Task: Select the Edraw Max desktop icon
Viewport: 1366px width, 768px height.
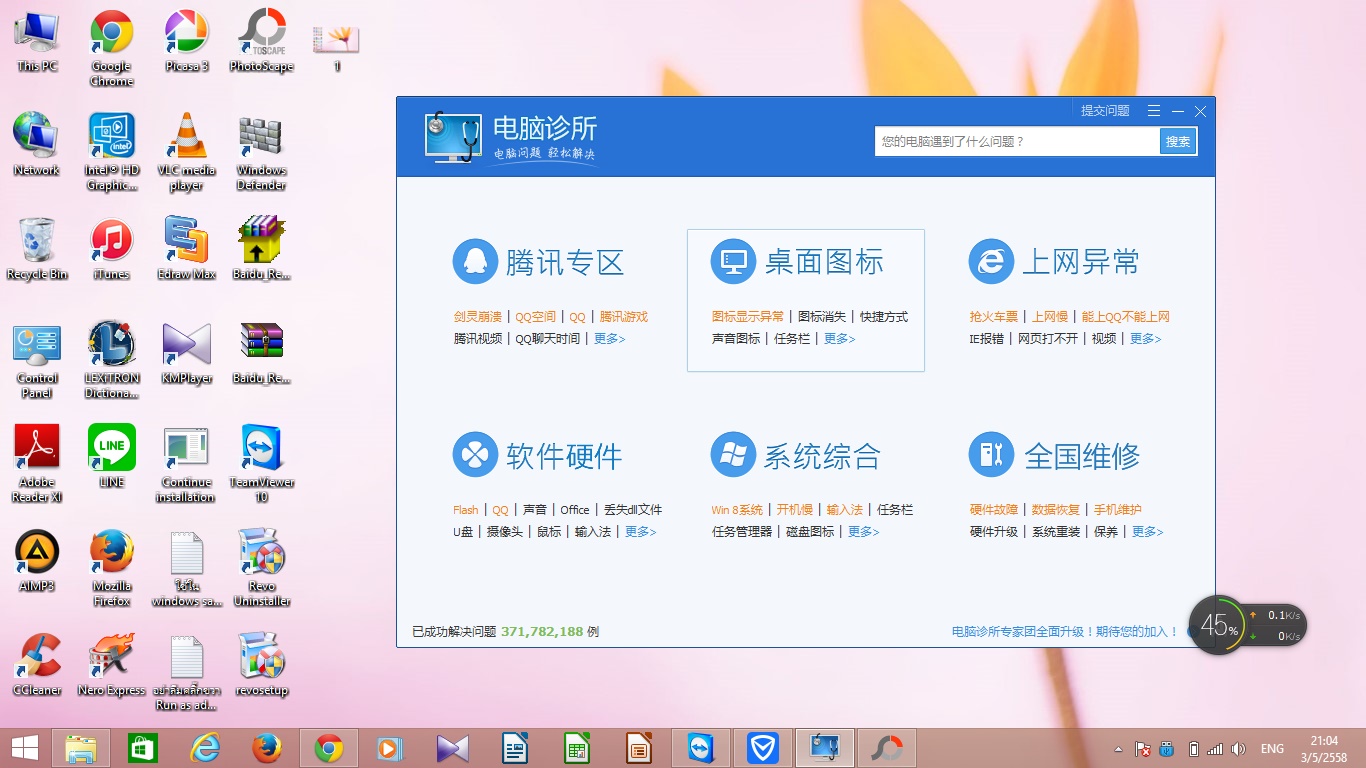Action: coord(187,248)
